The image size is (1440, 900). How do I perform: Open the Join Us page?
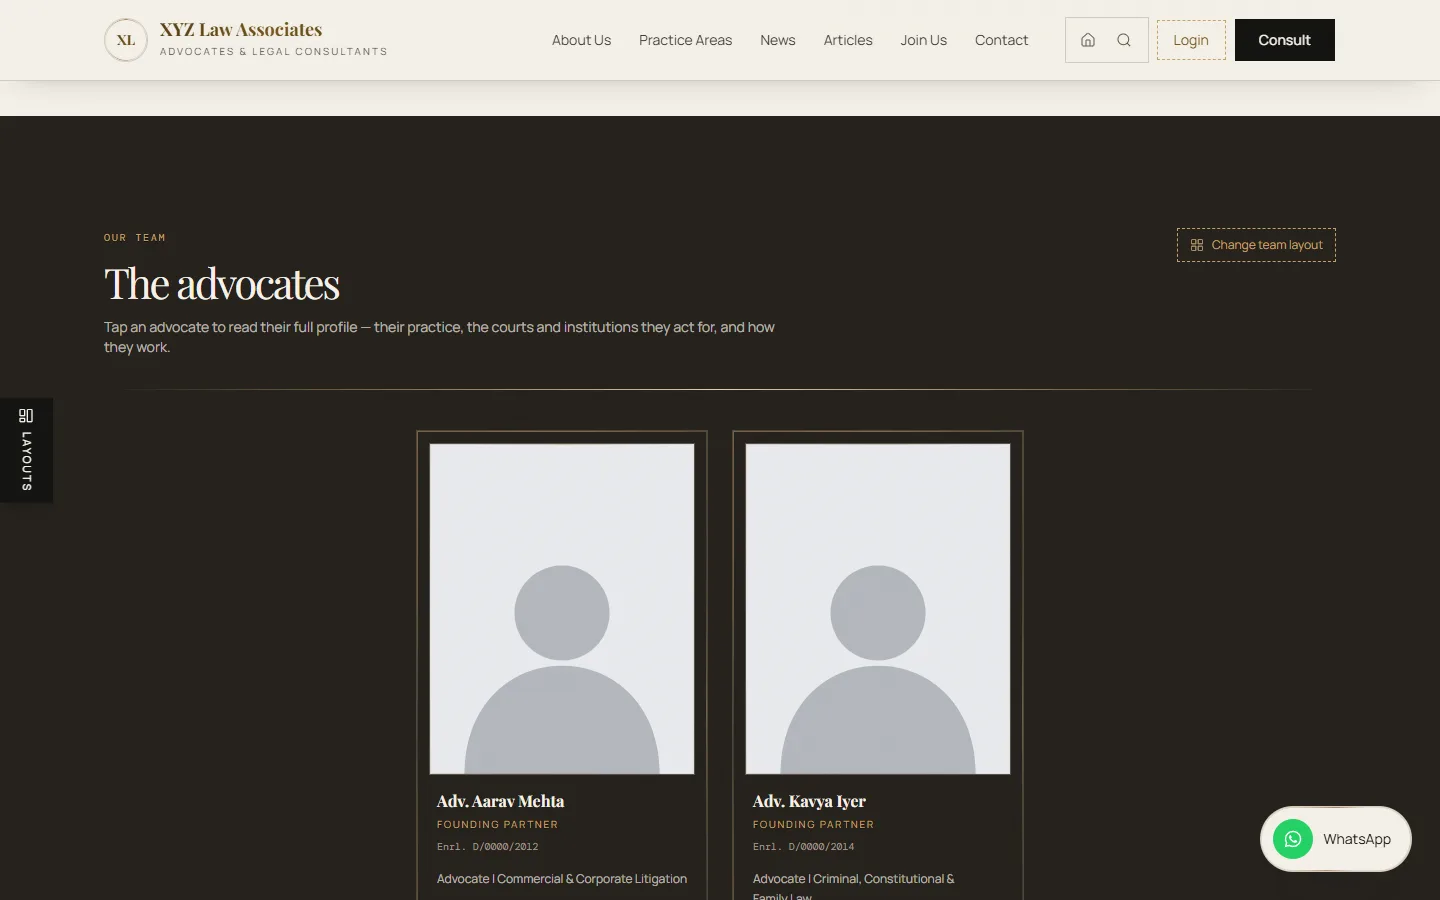923,40
